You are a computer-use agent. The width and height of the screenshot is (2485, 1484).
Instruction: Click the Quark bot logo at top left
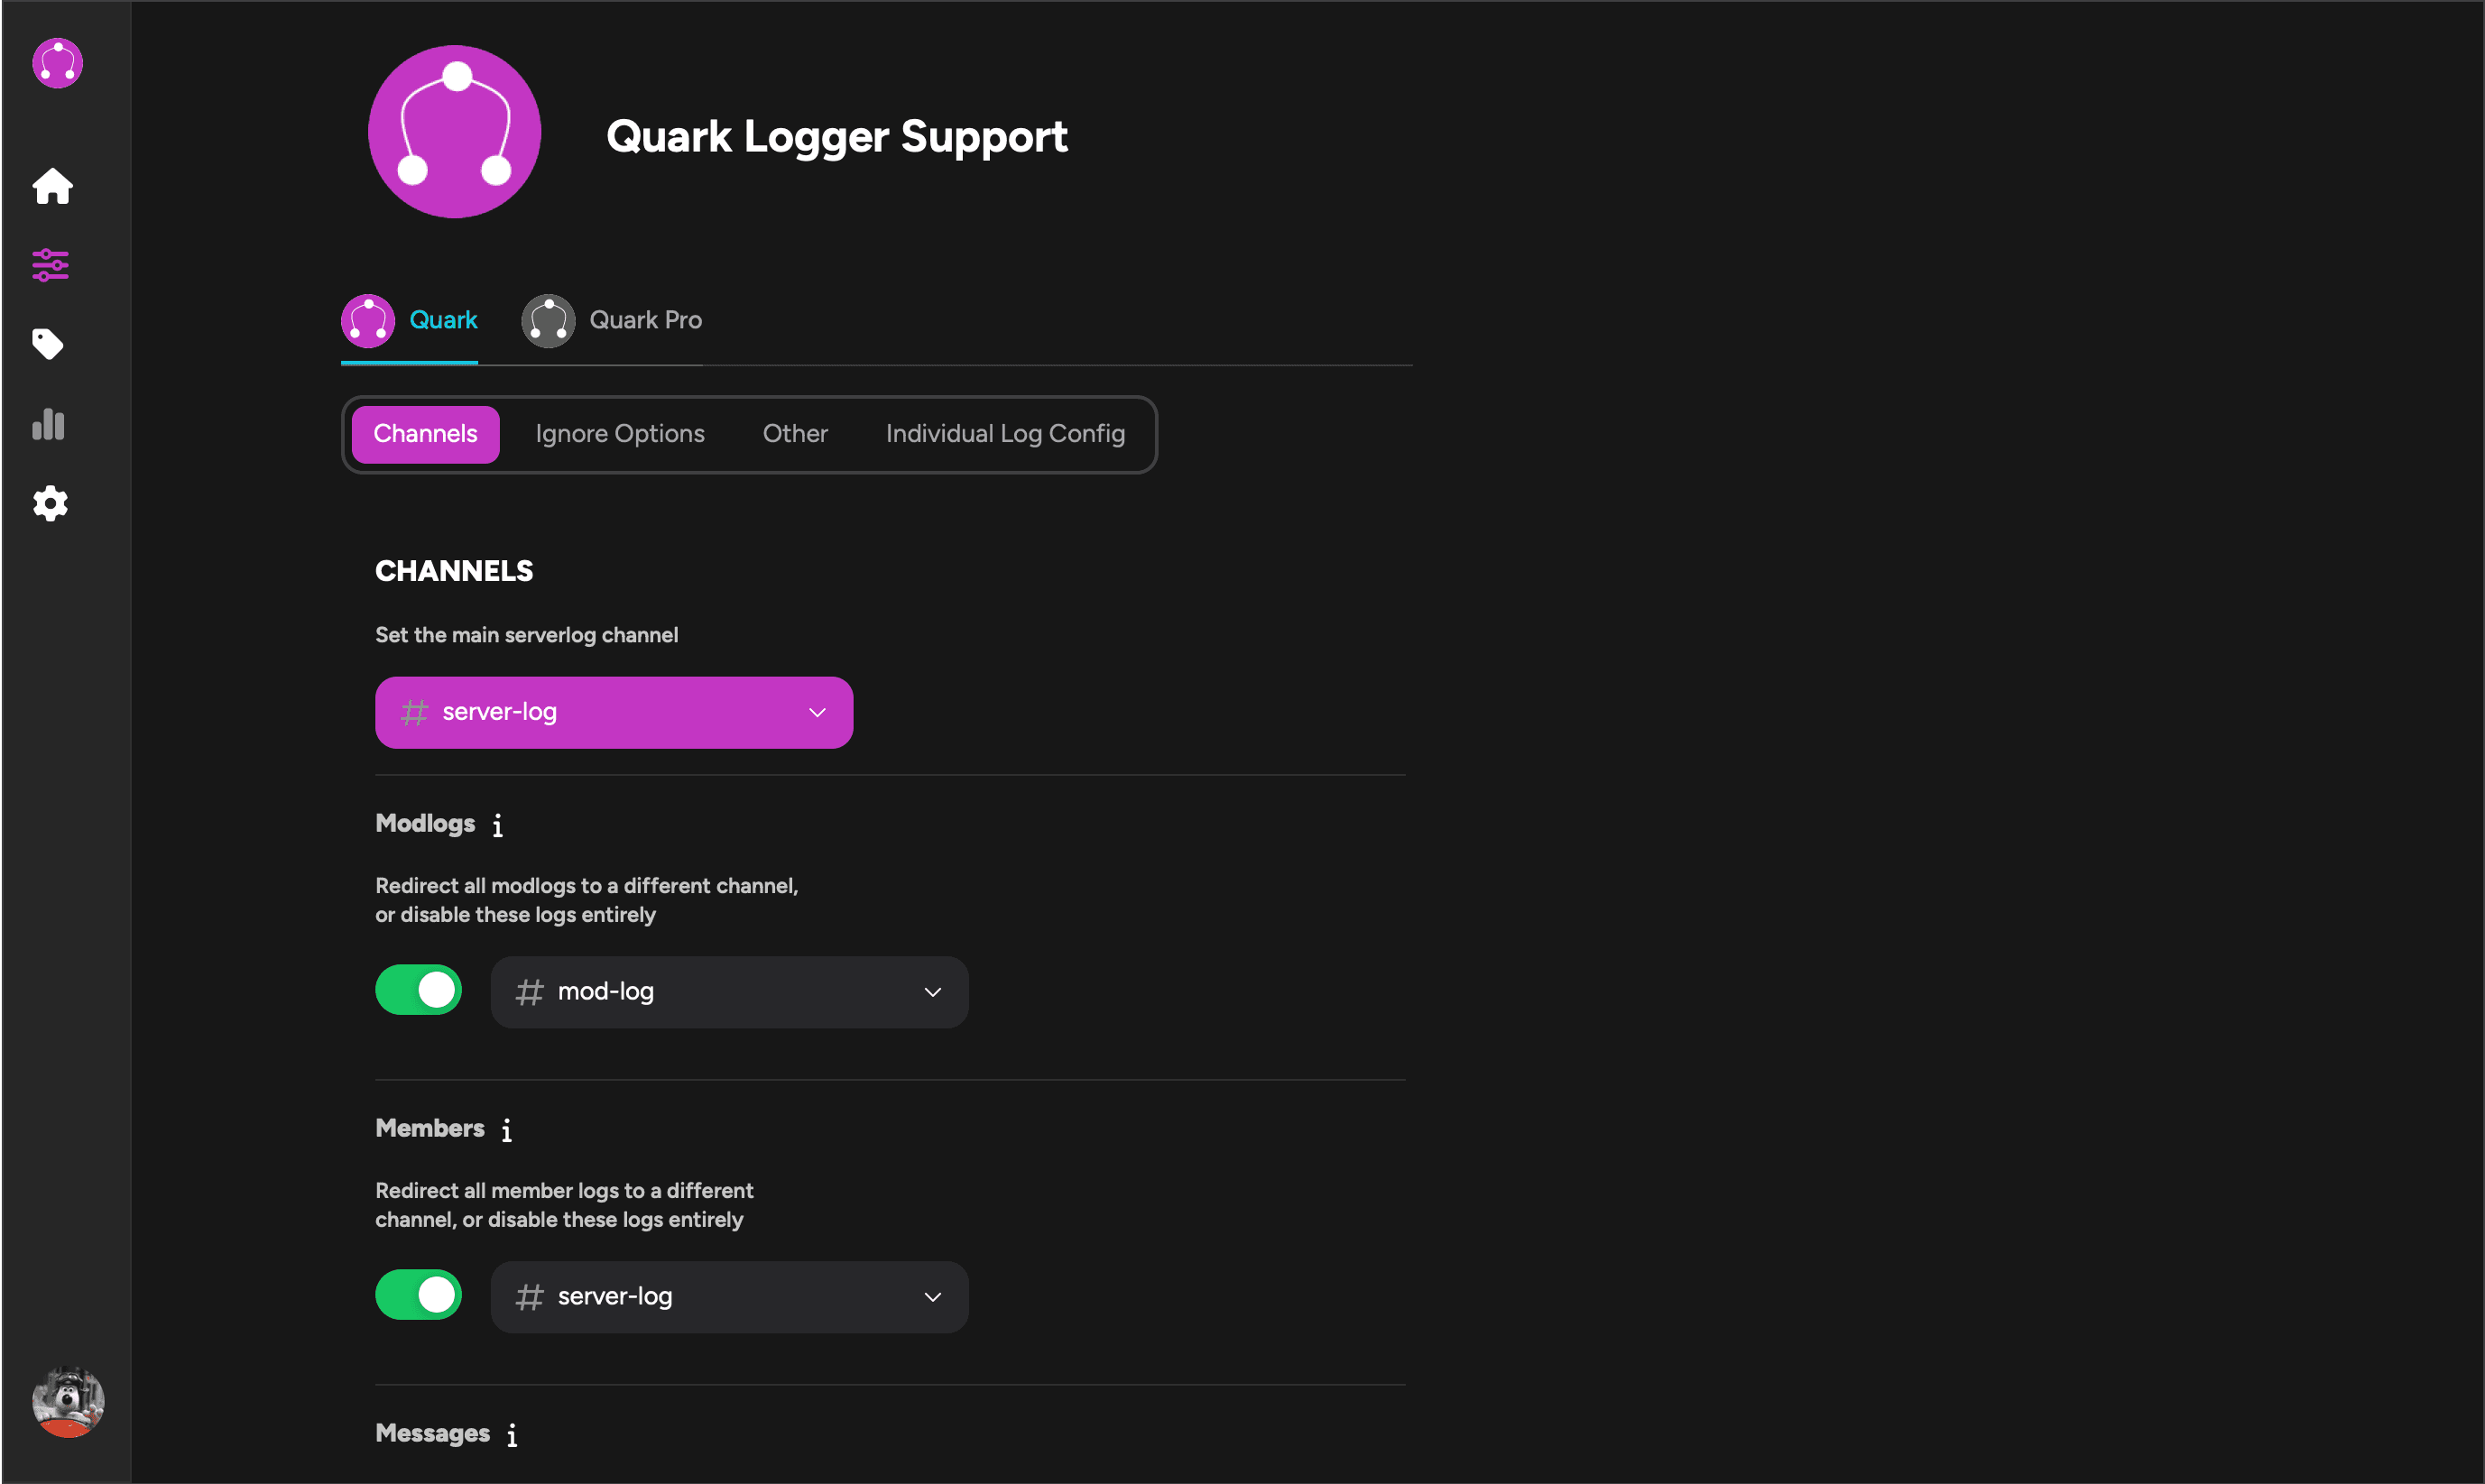point(56,64)
